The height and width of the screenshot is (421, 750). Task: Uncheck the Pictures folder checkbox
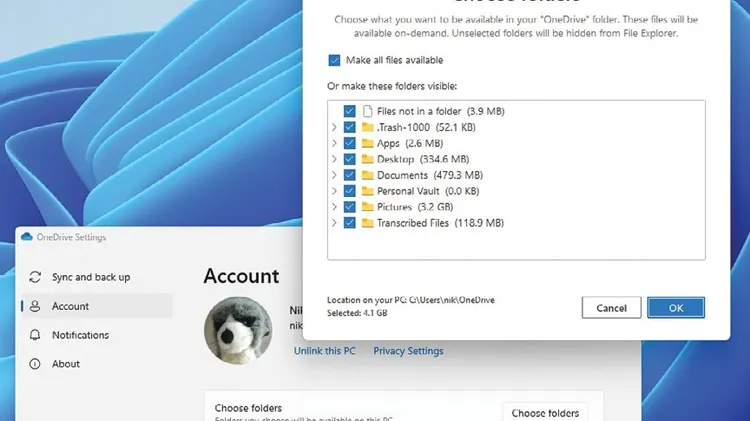(x=350, y=207)
